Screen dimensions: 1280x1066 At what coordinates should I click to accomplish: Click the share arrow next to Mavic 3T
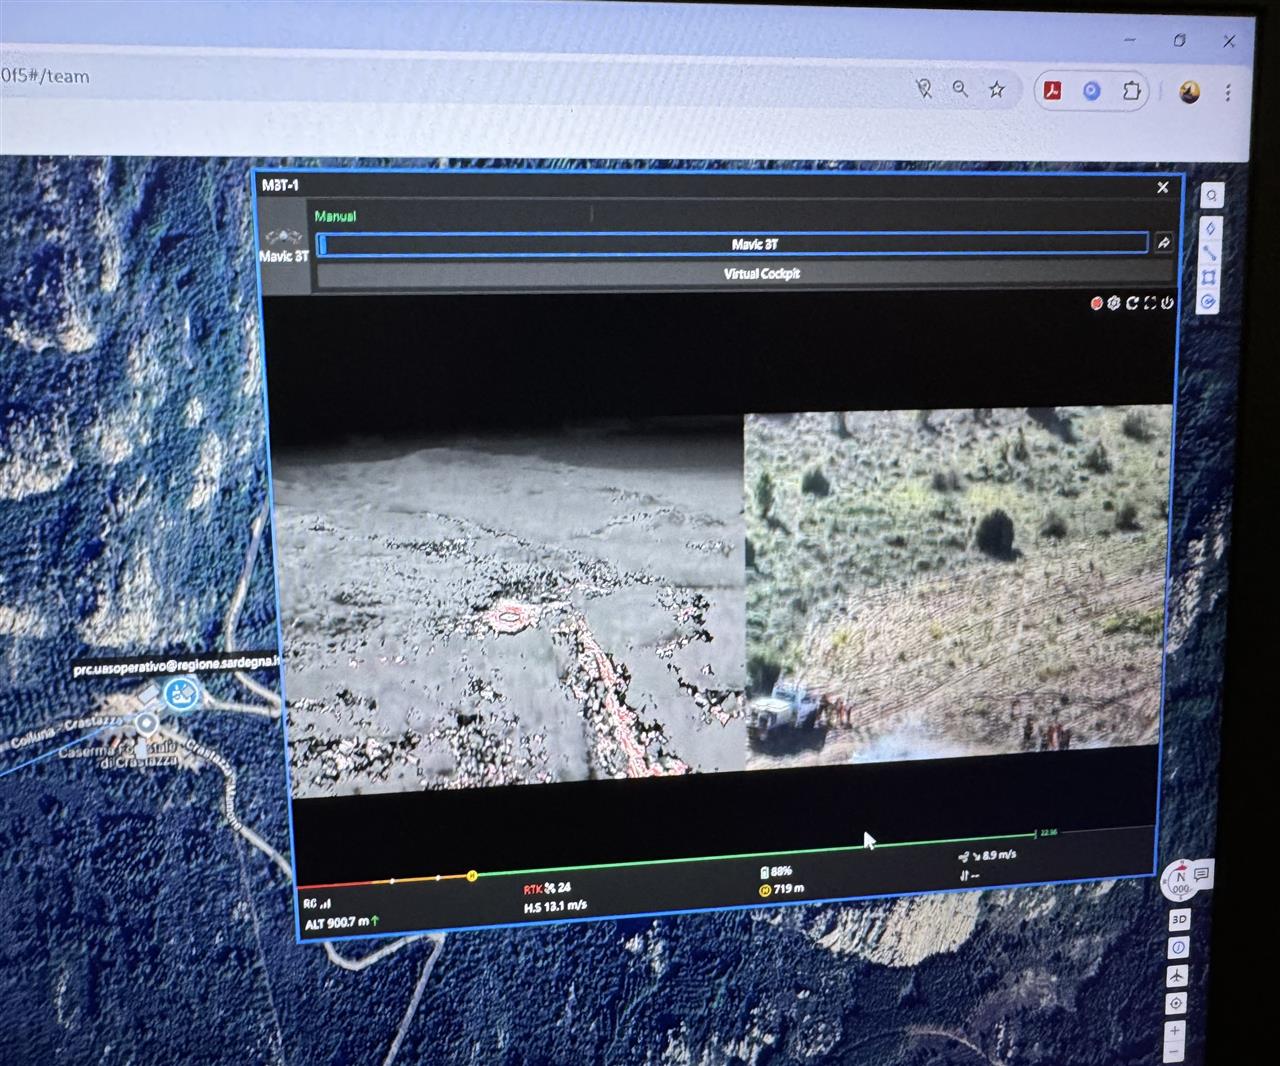click(1164, 243)
